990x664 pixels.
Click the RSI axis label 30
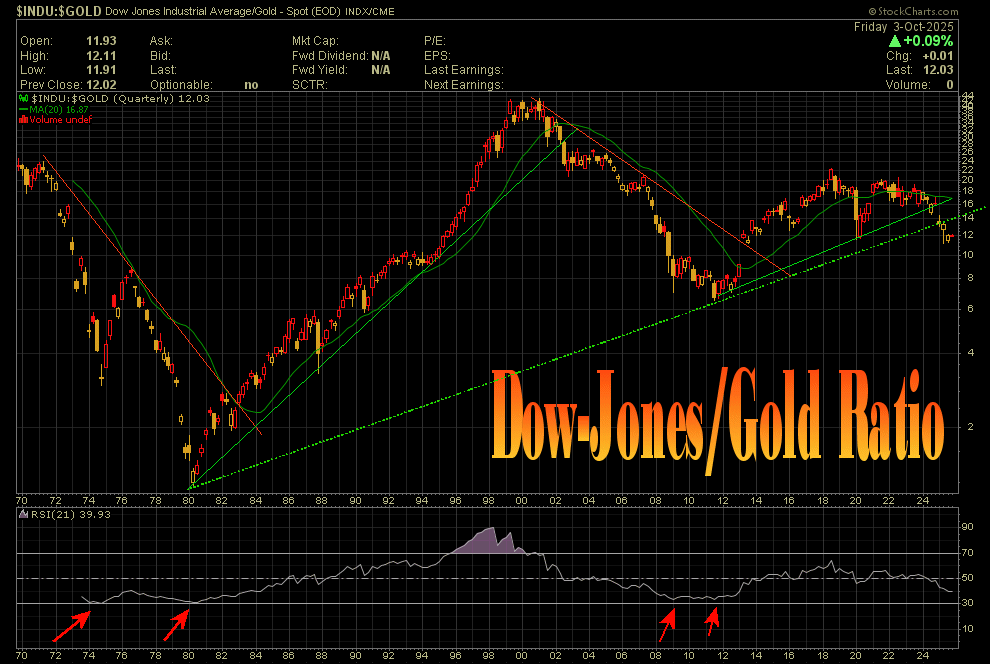[x=967, y=603]
